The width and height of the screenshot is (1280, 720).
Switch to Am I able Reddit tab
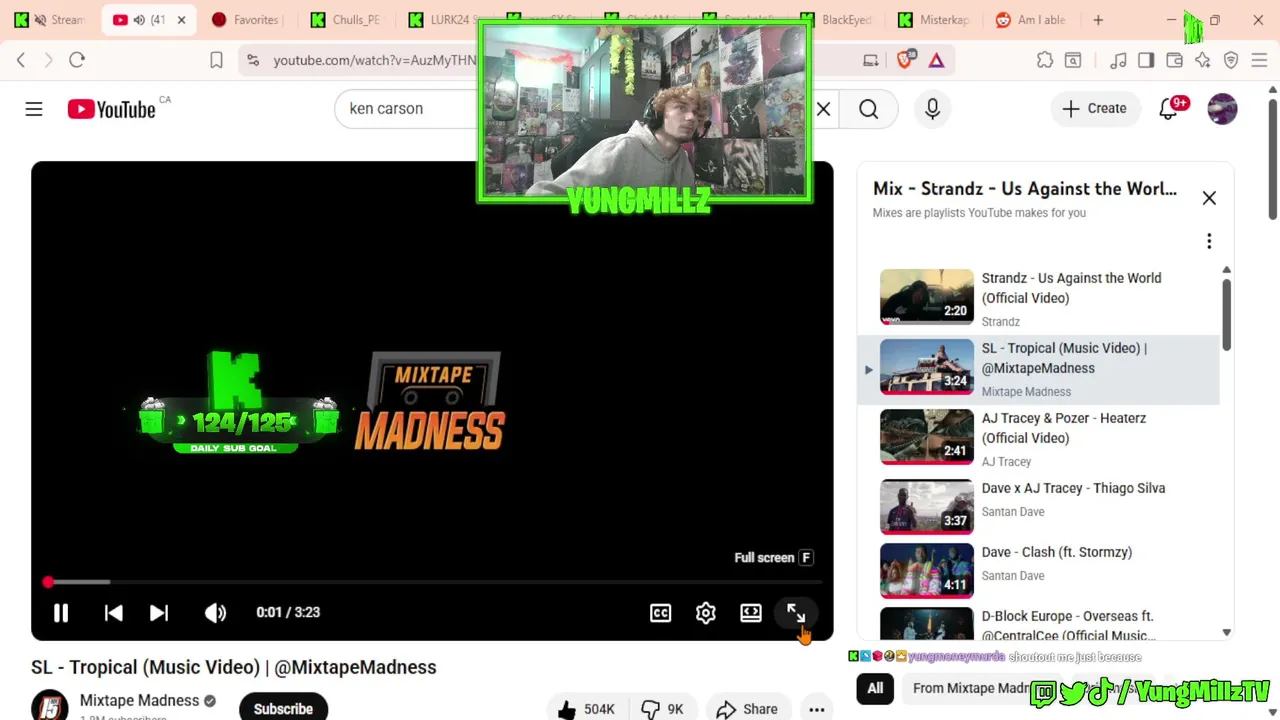pos(1032,20)
